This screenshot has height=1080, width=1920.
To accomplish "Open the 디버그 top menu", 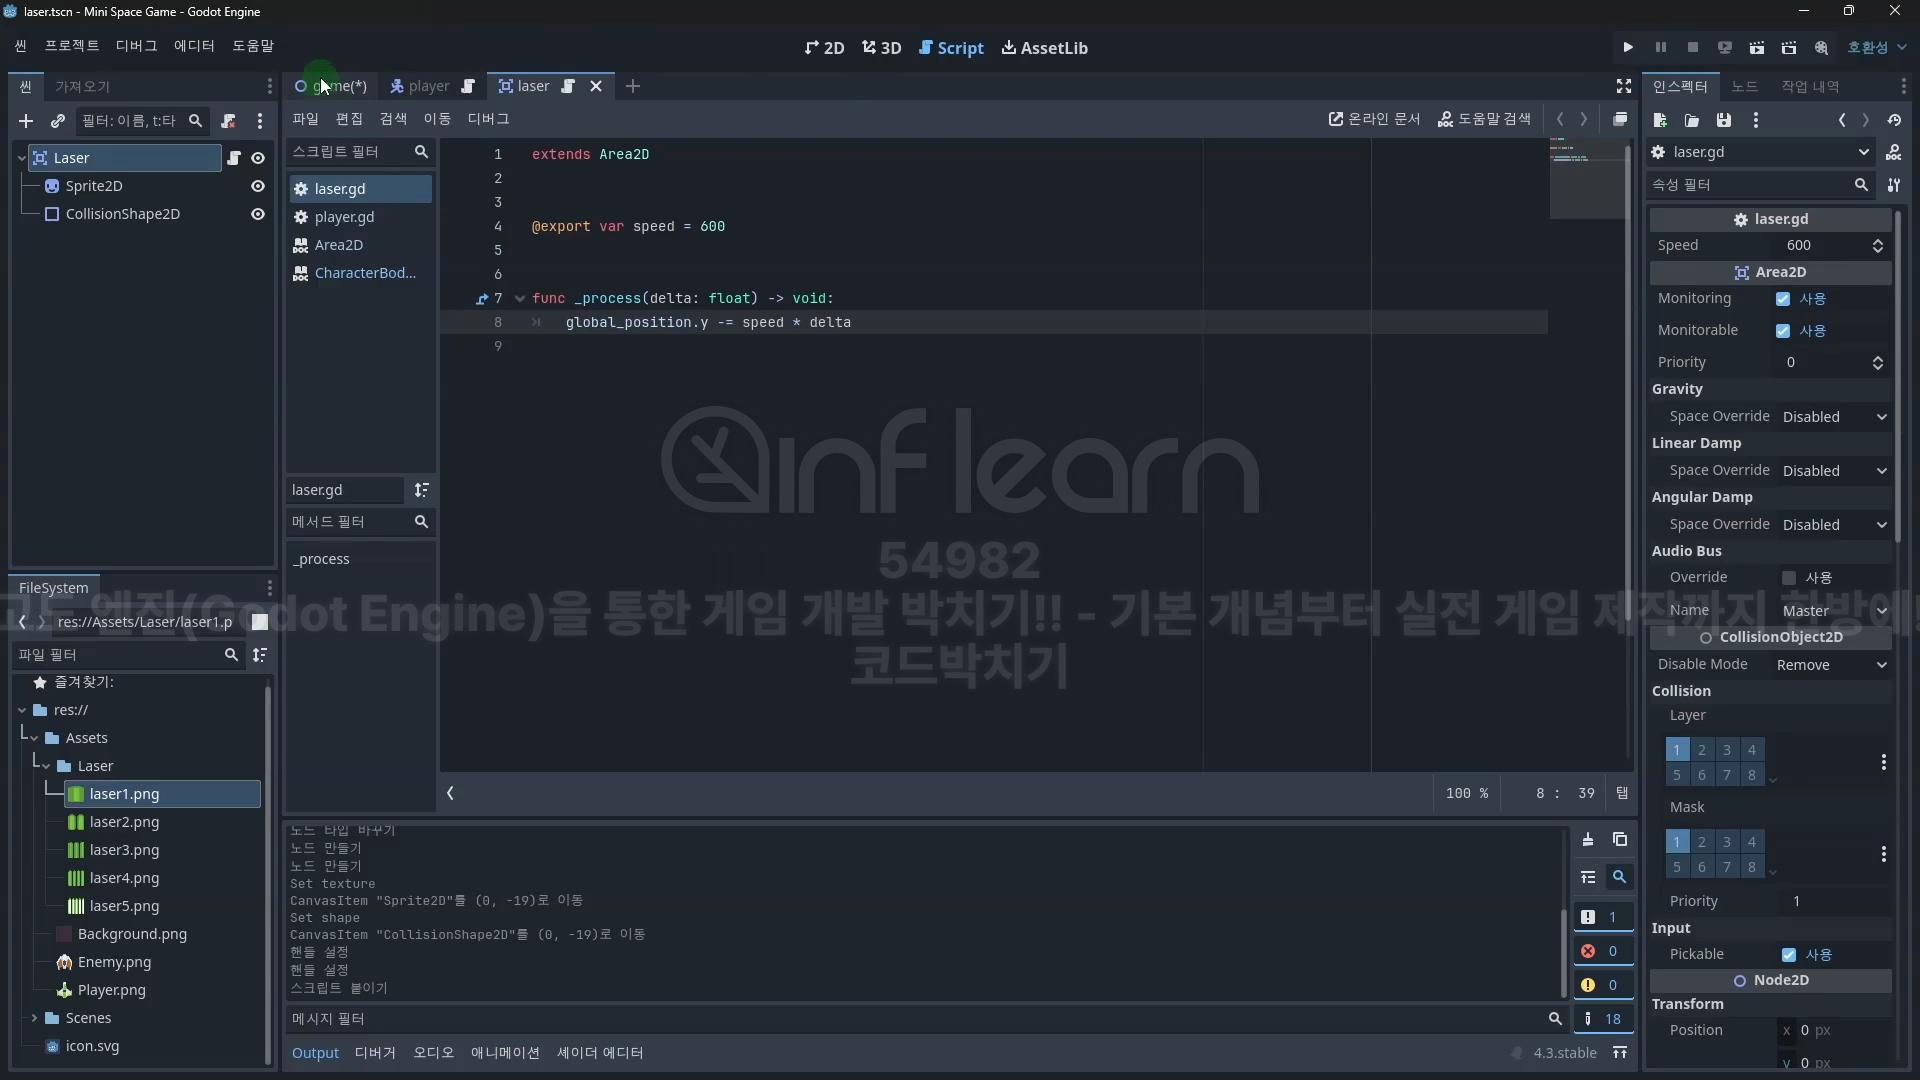I will click(136, 46).
